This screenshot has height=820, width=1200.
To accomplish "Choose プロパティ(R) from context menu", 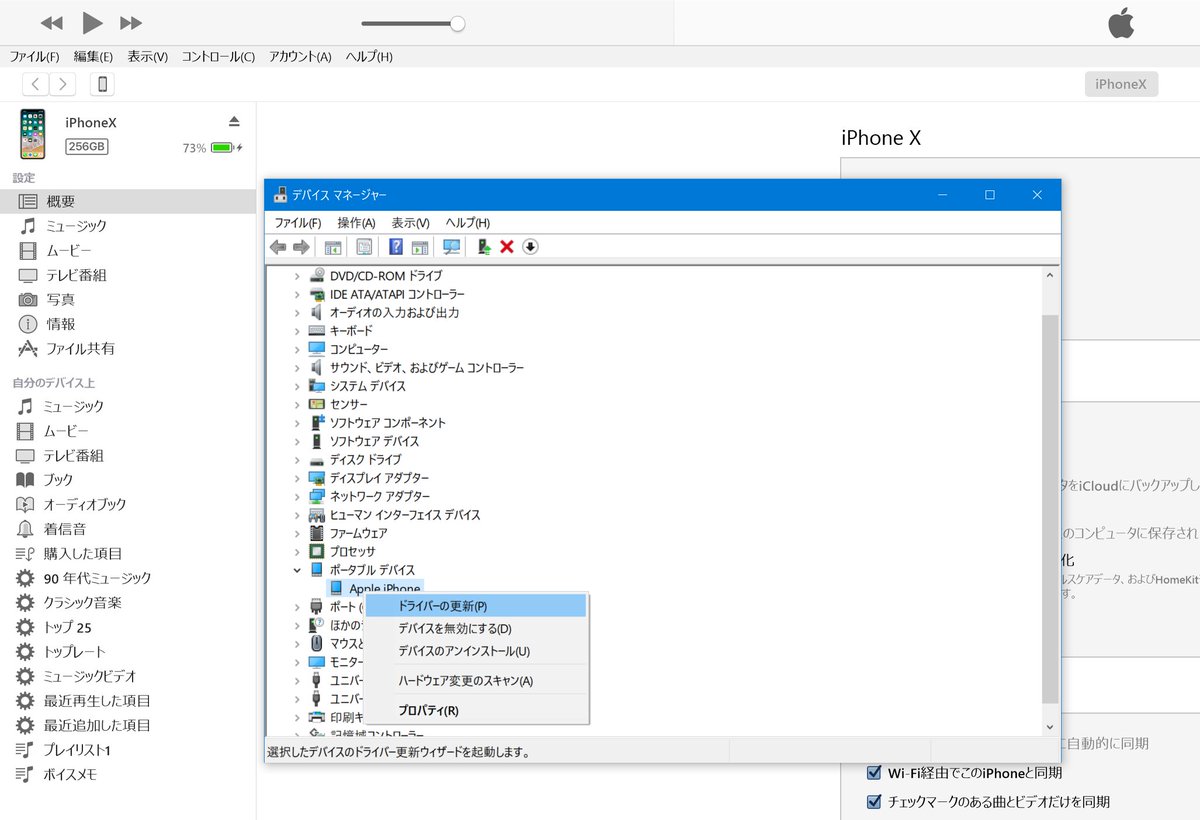I will (x=476, y=711).
